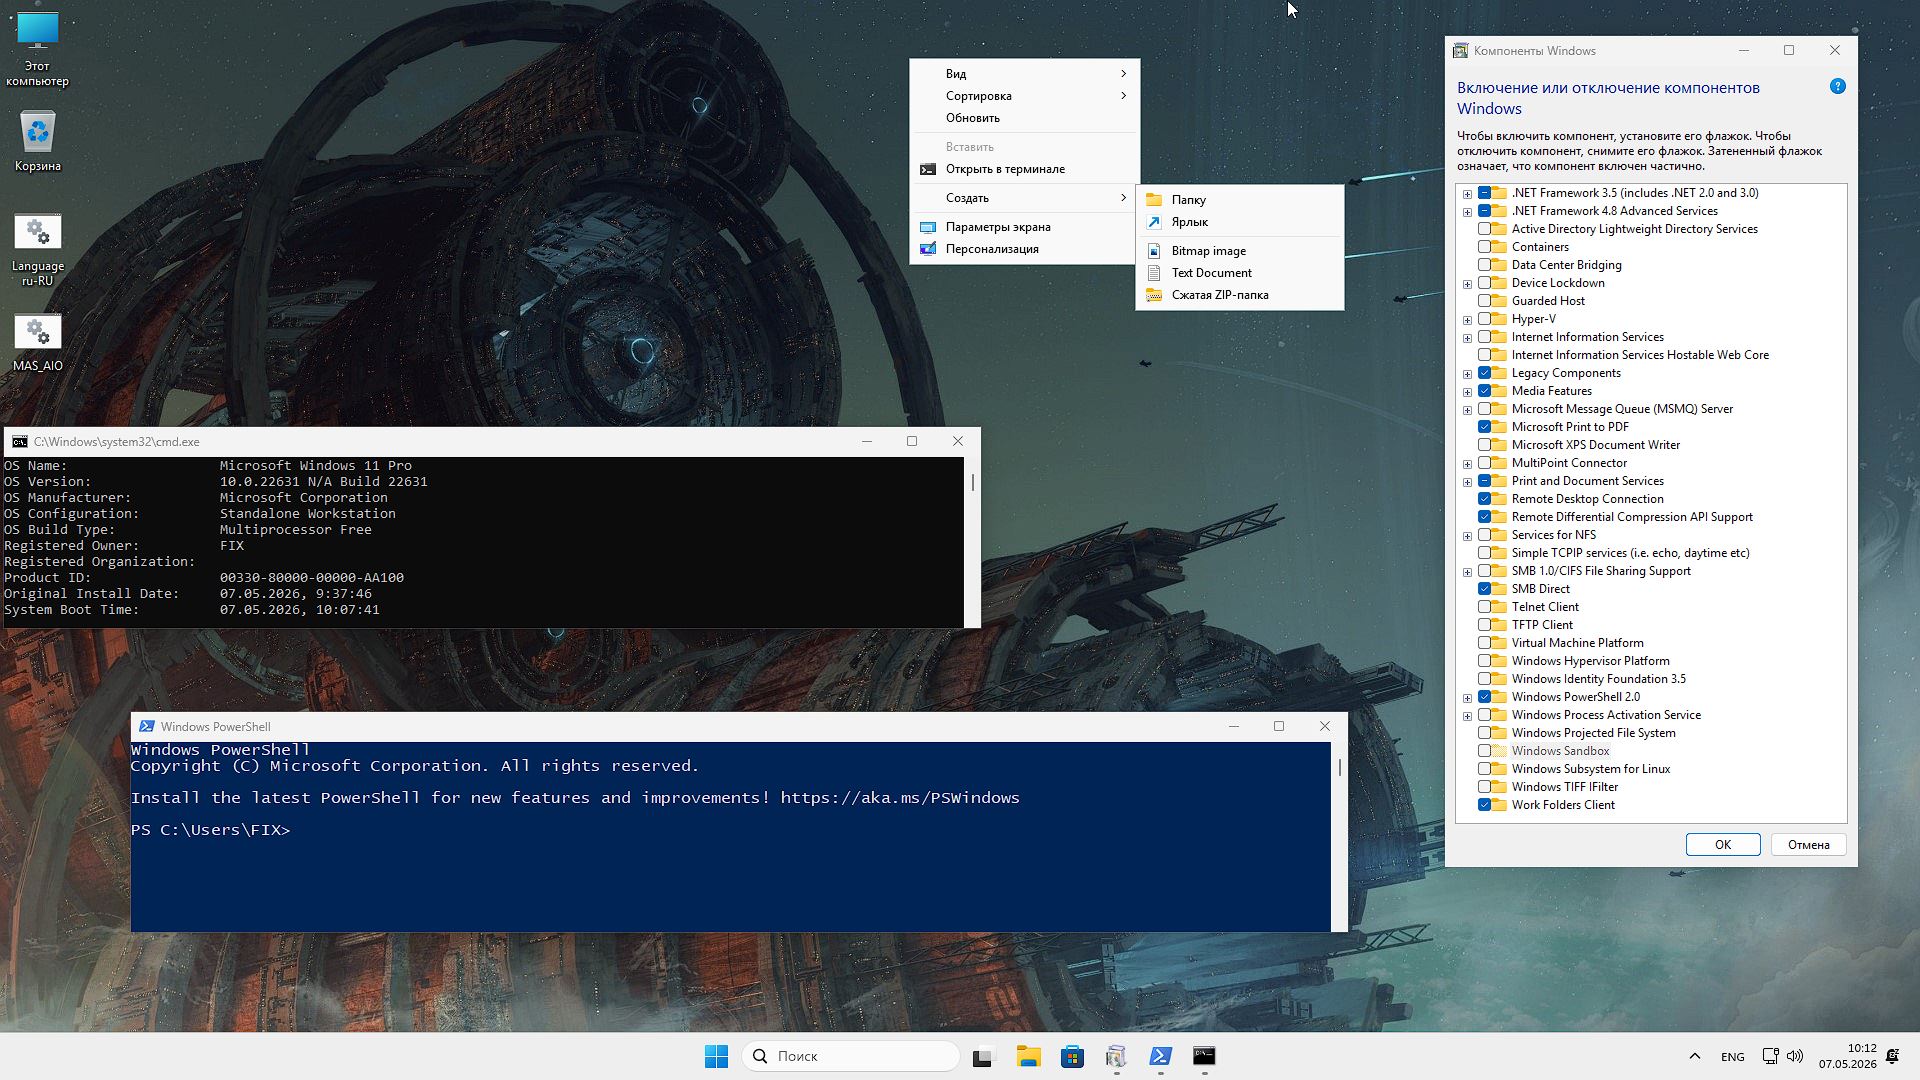Click the Windows Start button in the taskbar
1920x1080 pixels.
coord(716,1056)
